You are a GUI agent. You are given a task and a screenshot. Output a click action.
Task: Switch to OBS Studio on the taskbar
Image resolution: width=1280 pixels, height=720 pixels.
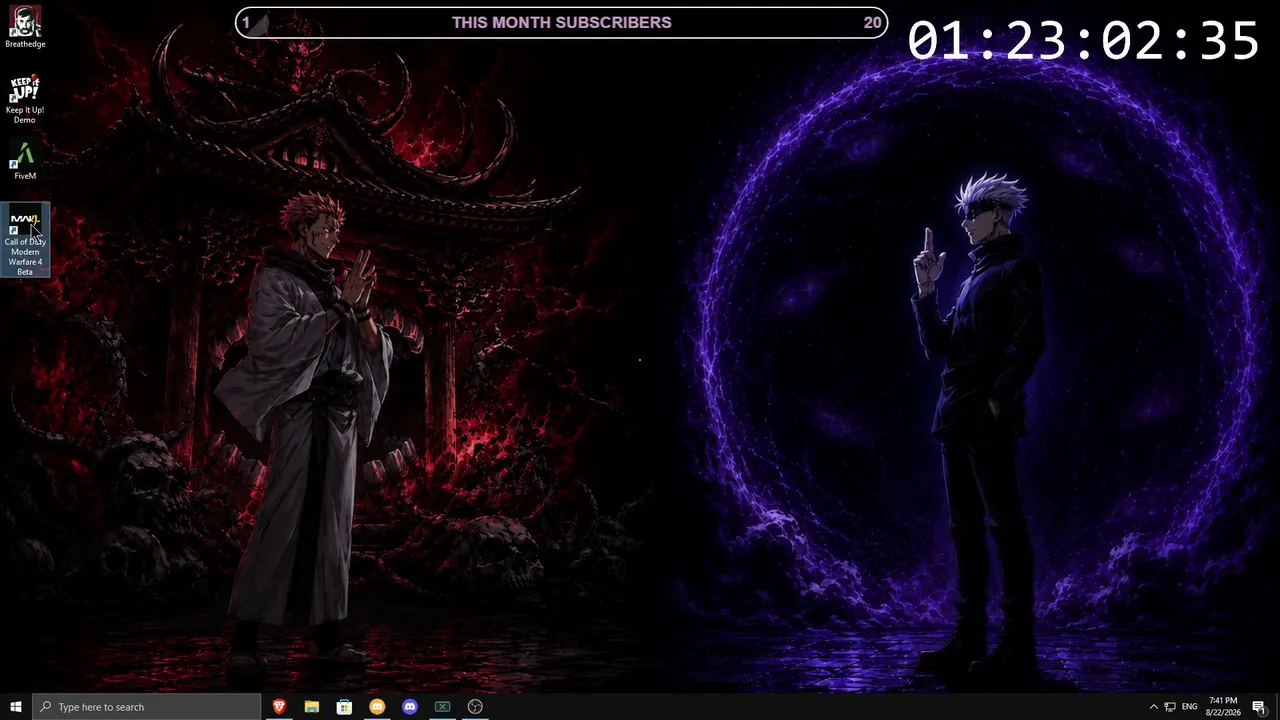click(475, 707)
